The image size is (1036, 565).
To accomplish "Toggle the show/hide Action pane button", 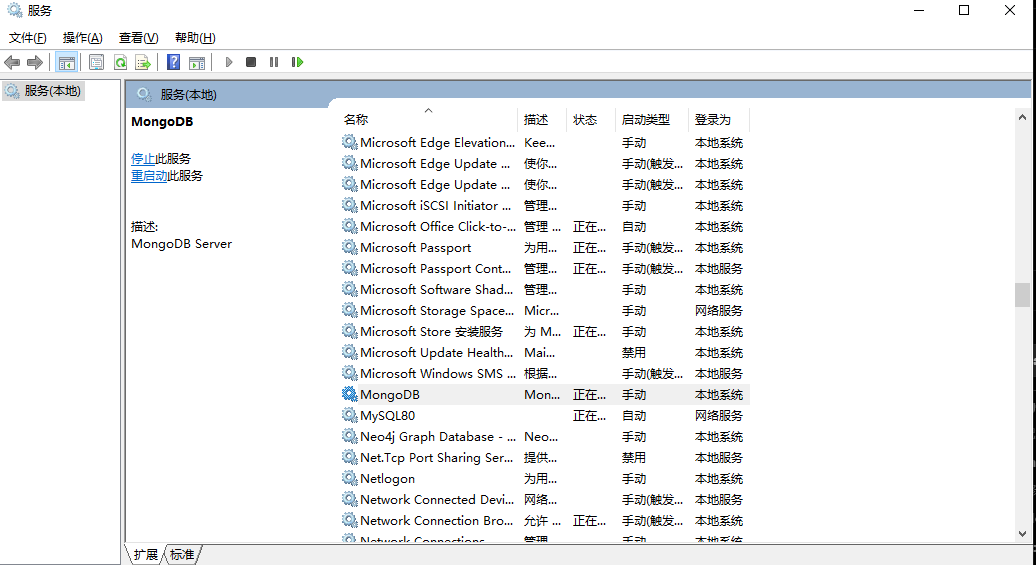I will click(x=197, y=62).
